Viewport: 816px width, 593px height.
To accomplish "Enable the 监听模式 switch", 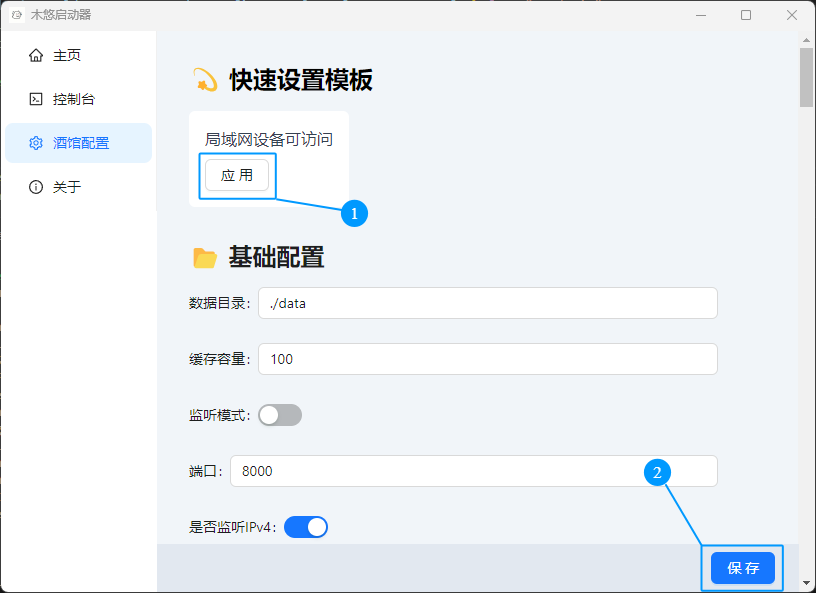I will tap(280, 415).
